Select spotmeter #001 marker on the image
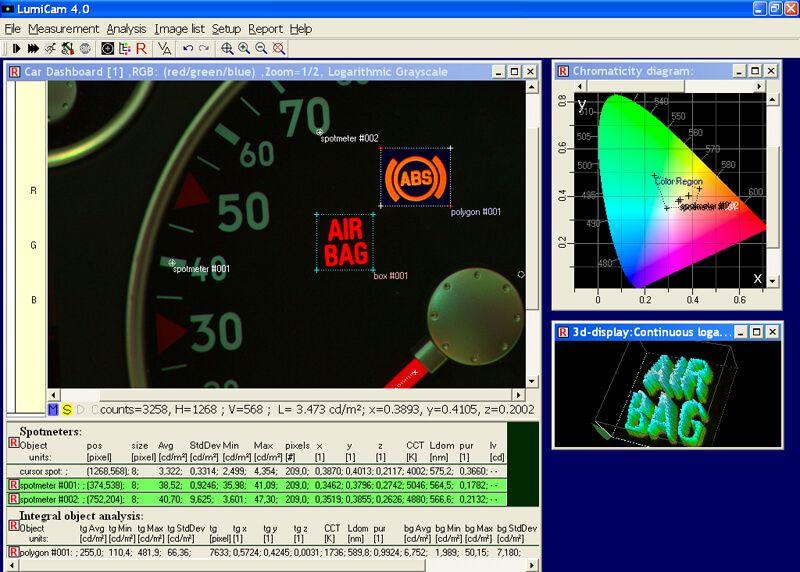 click(x=172, y=262)
